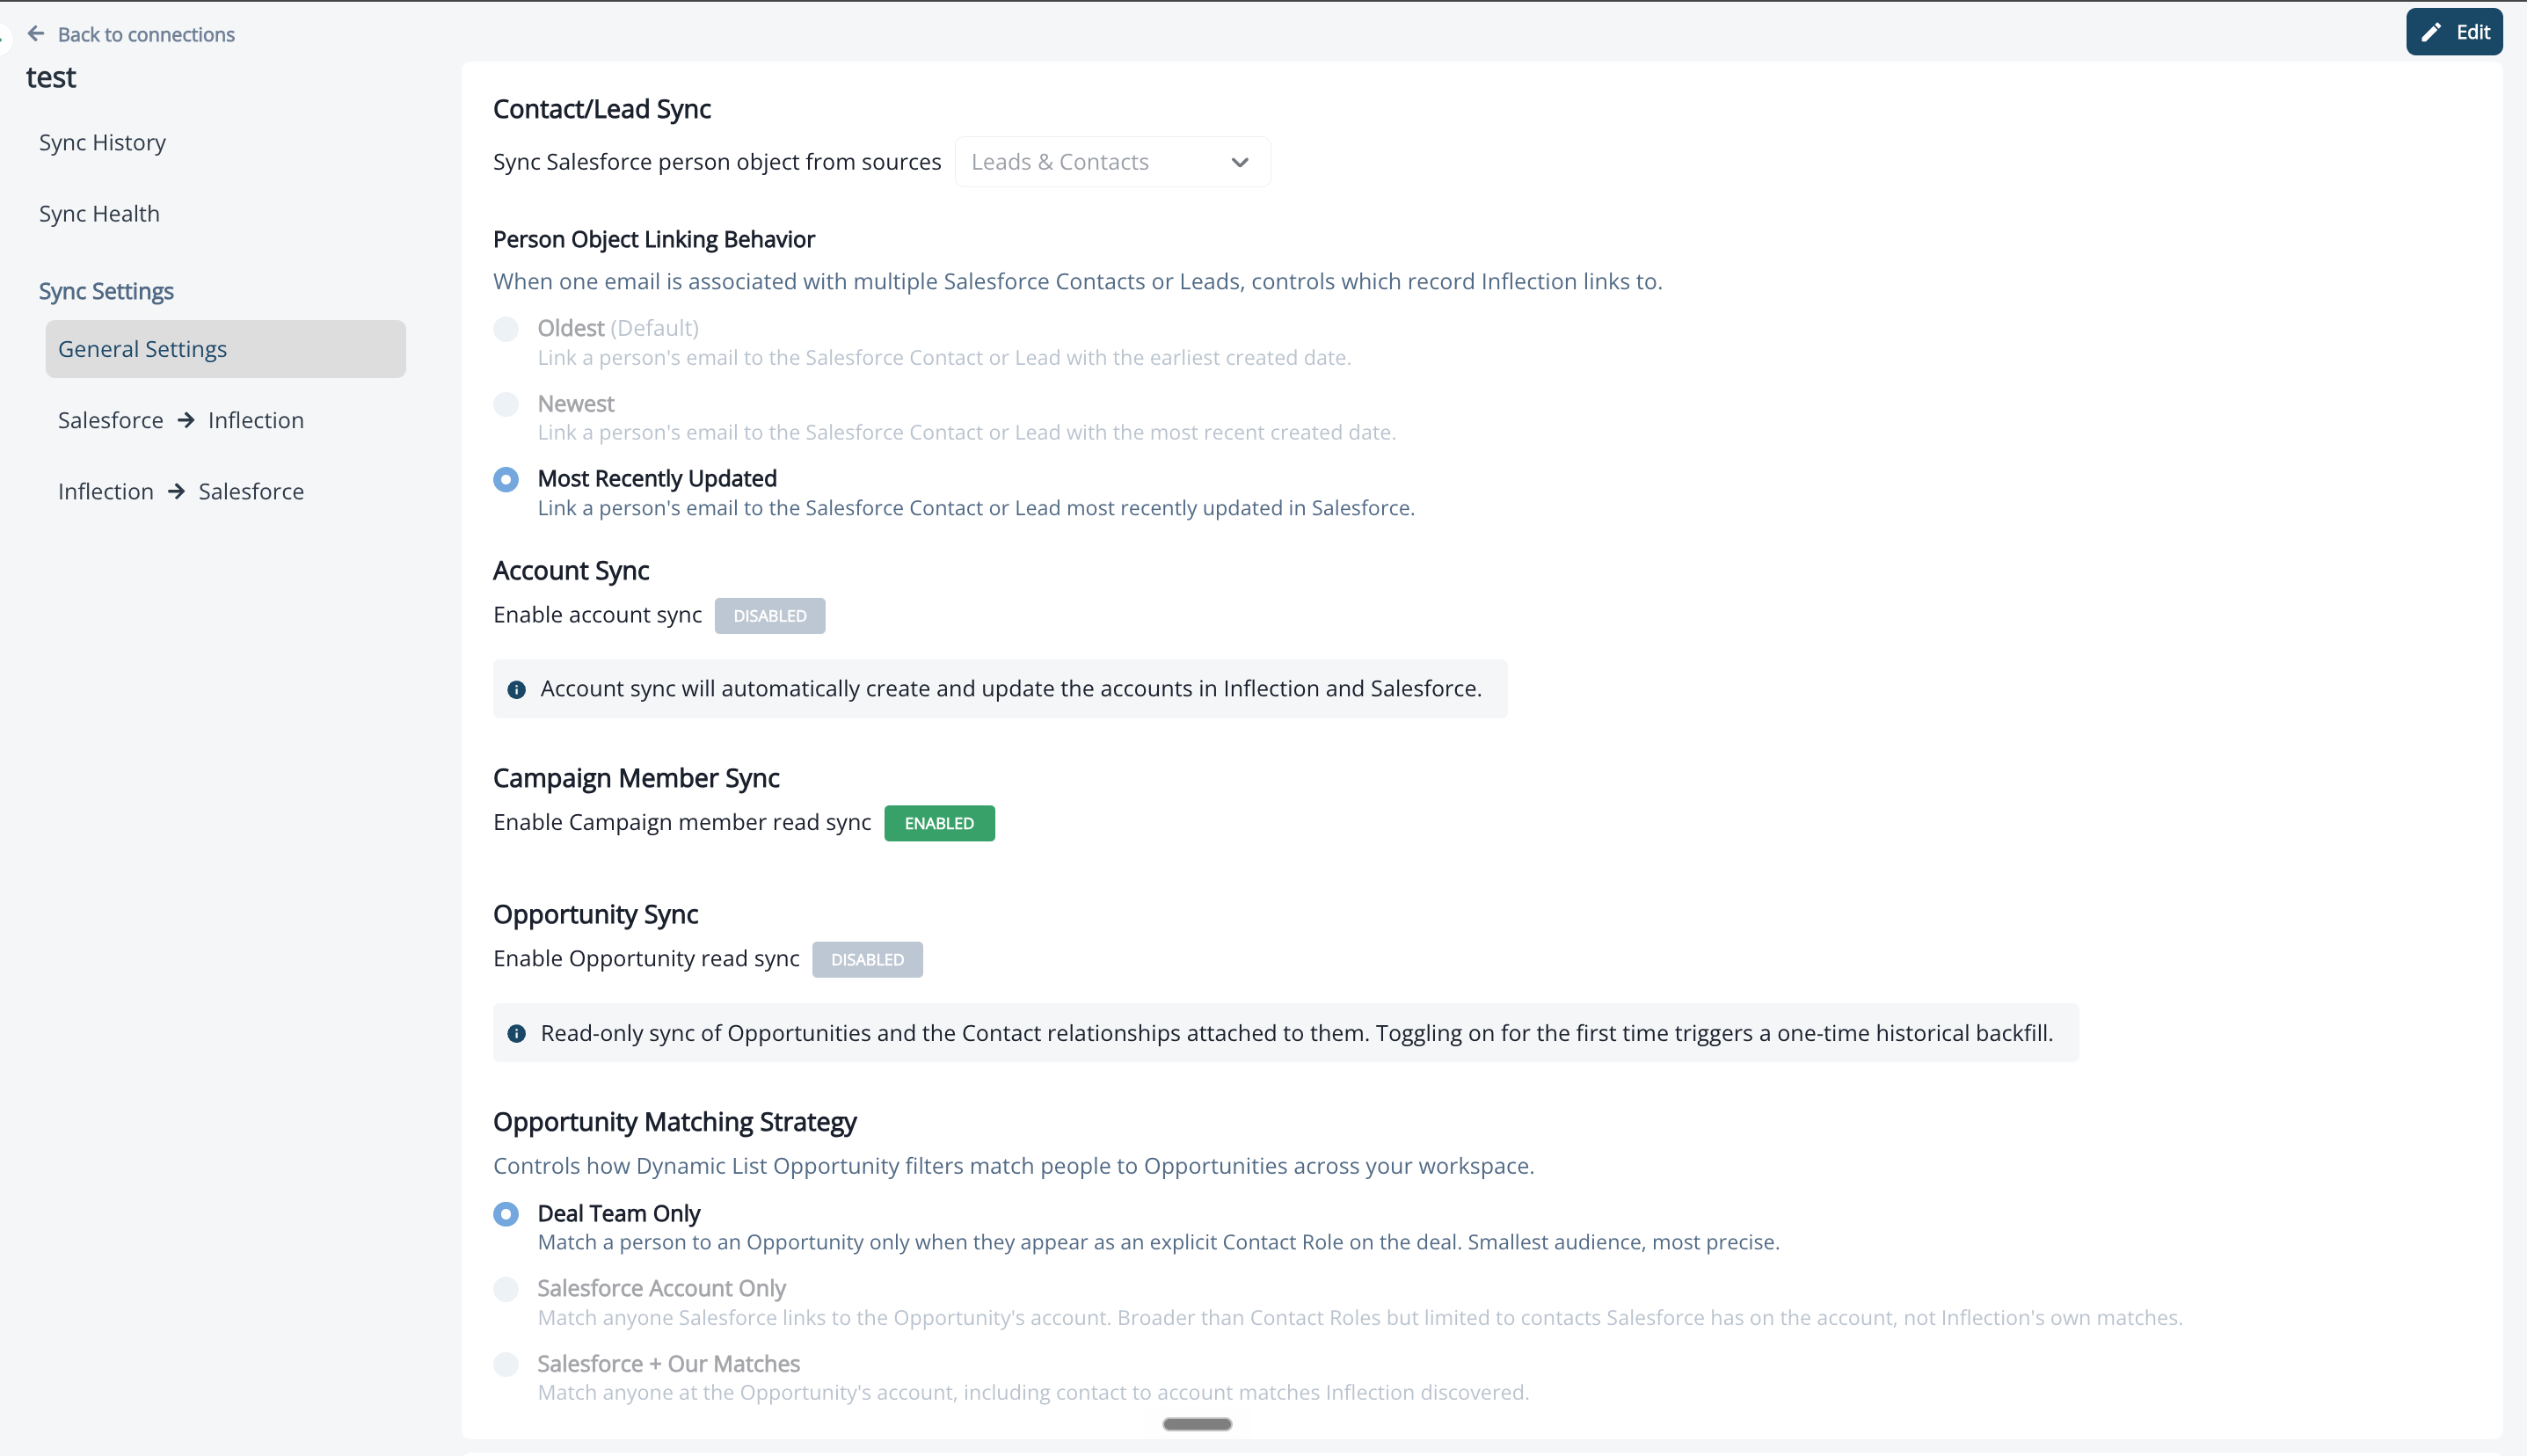
Task: Click the Campaign Member Sync heading
Action: pyautogui.click(x=636, y=778)
